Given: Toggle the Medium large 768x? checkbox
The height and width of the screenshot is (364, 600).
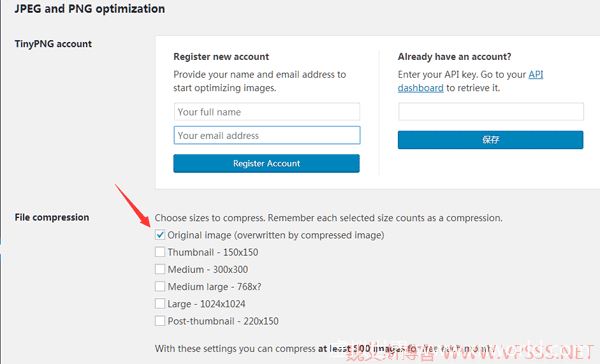Looking at the screenshot, I should (x=160, y=286).
